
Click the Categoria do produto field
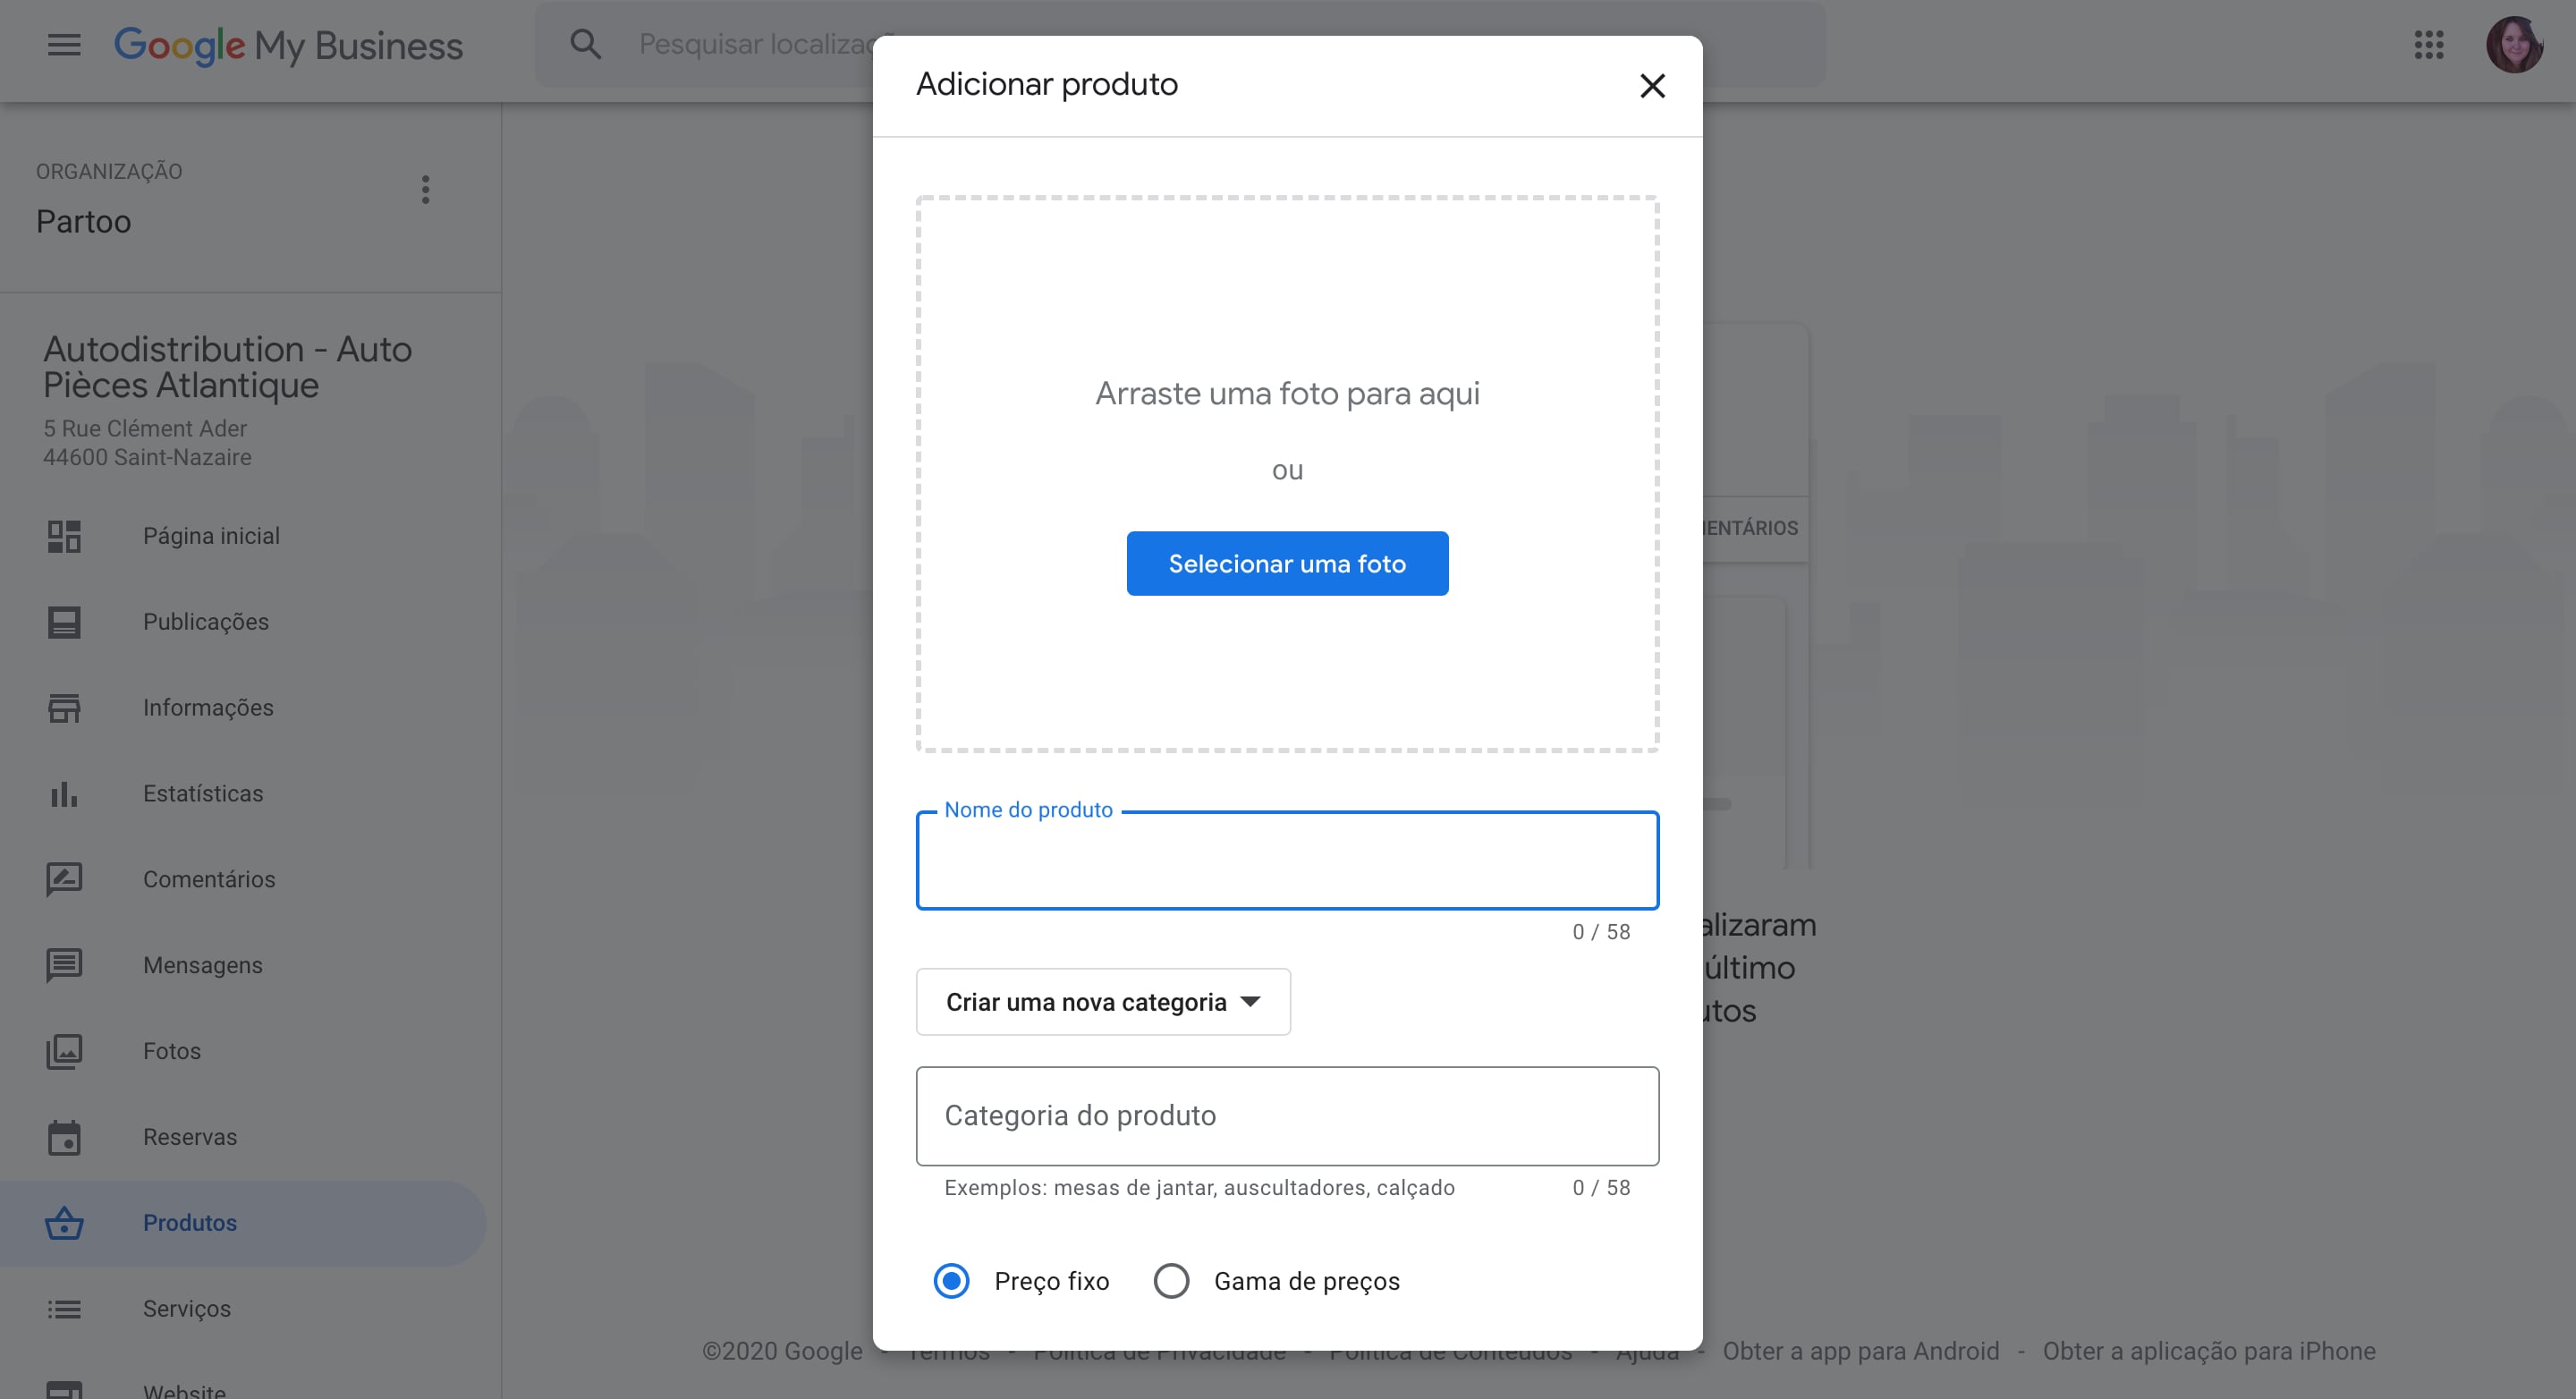click(1287, 1116)
